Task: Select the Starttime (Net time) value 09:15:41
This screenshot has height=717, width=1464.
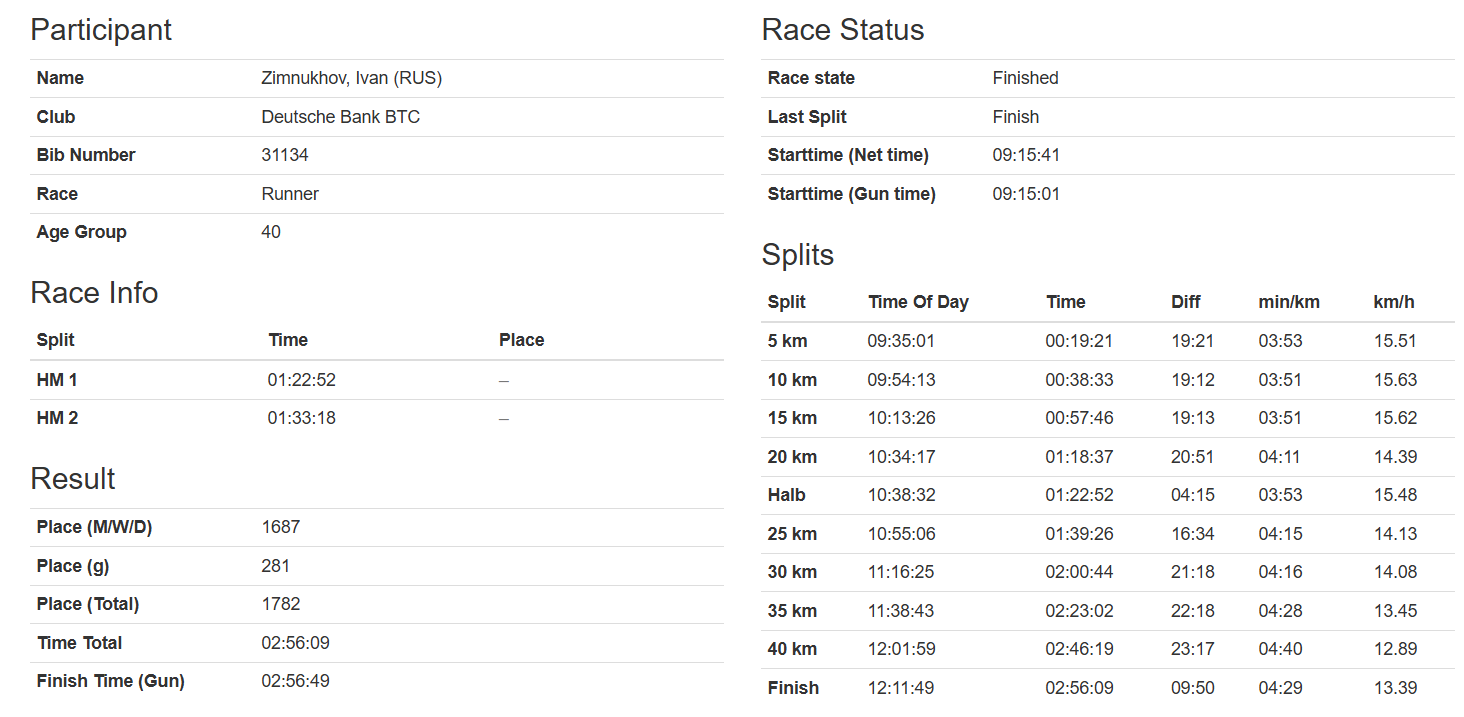Action: tap(1026, 155)
